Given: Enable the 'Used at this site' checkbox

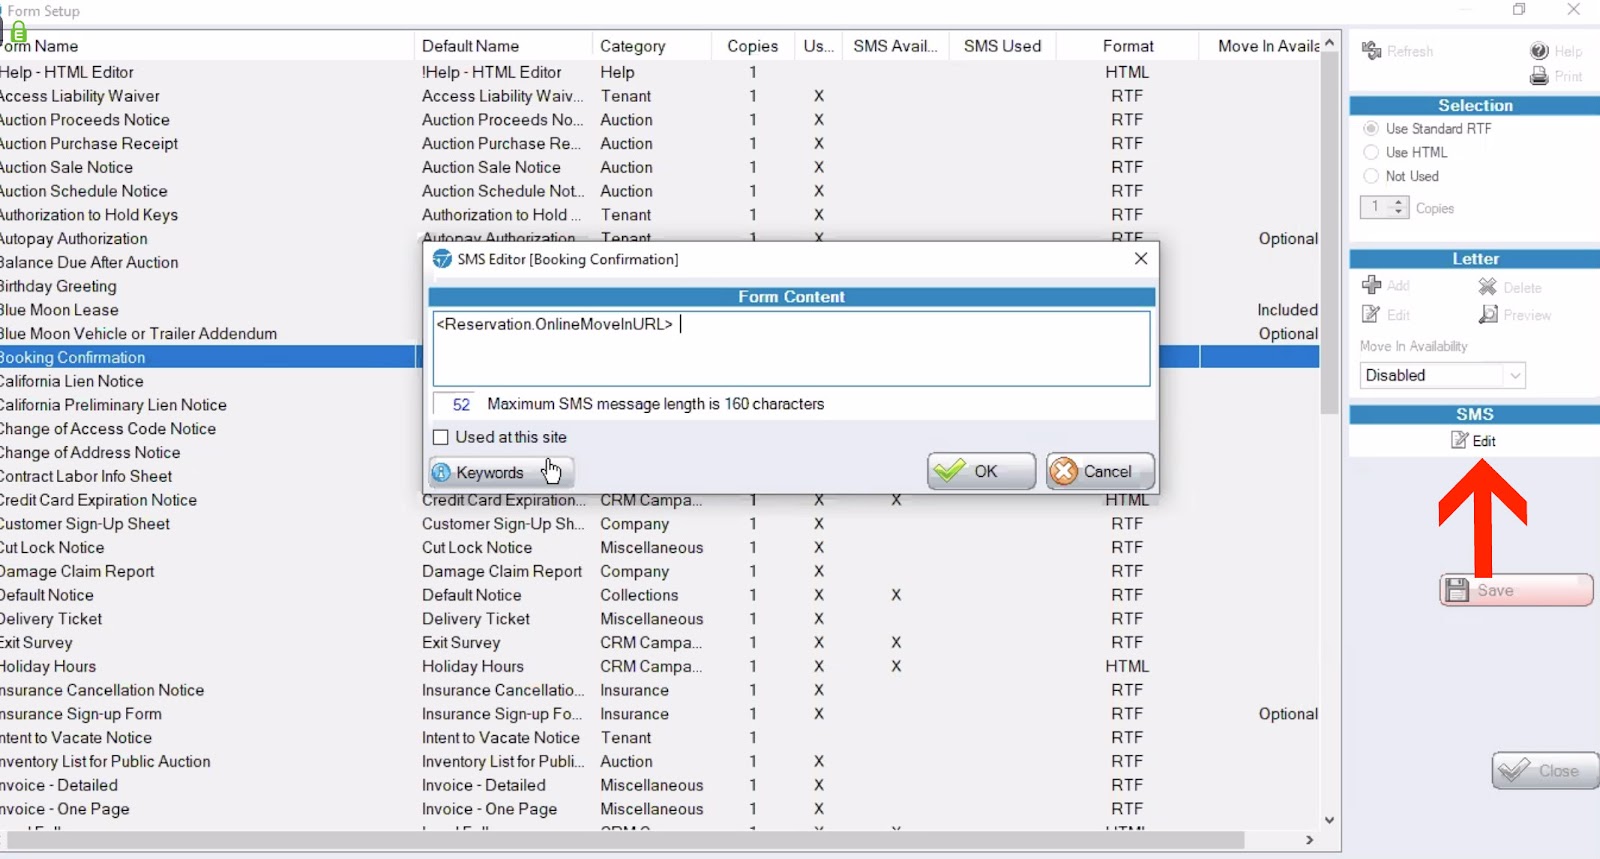Looking at the screenshot, I should point(440,437).
